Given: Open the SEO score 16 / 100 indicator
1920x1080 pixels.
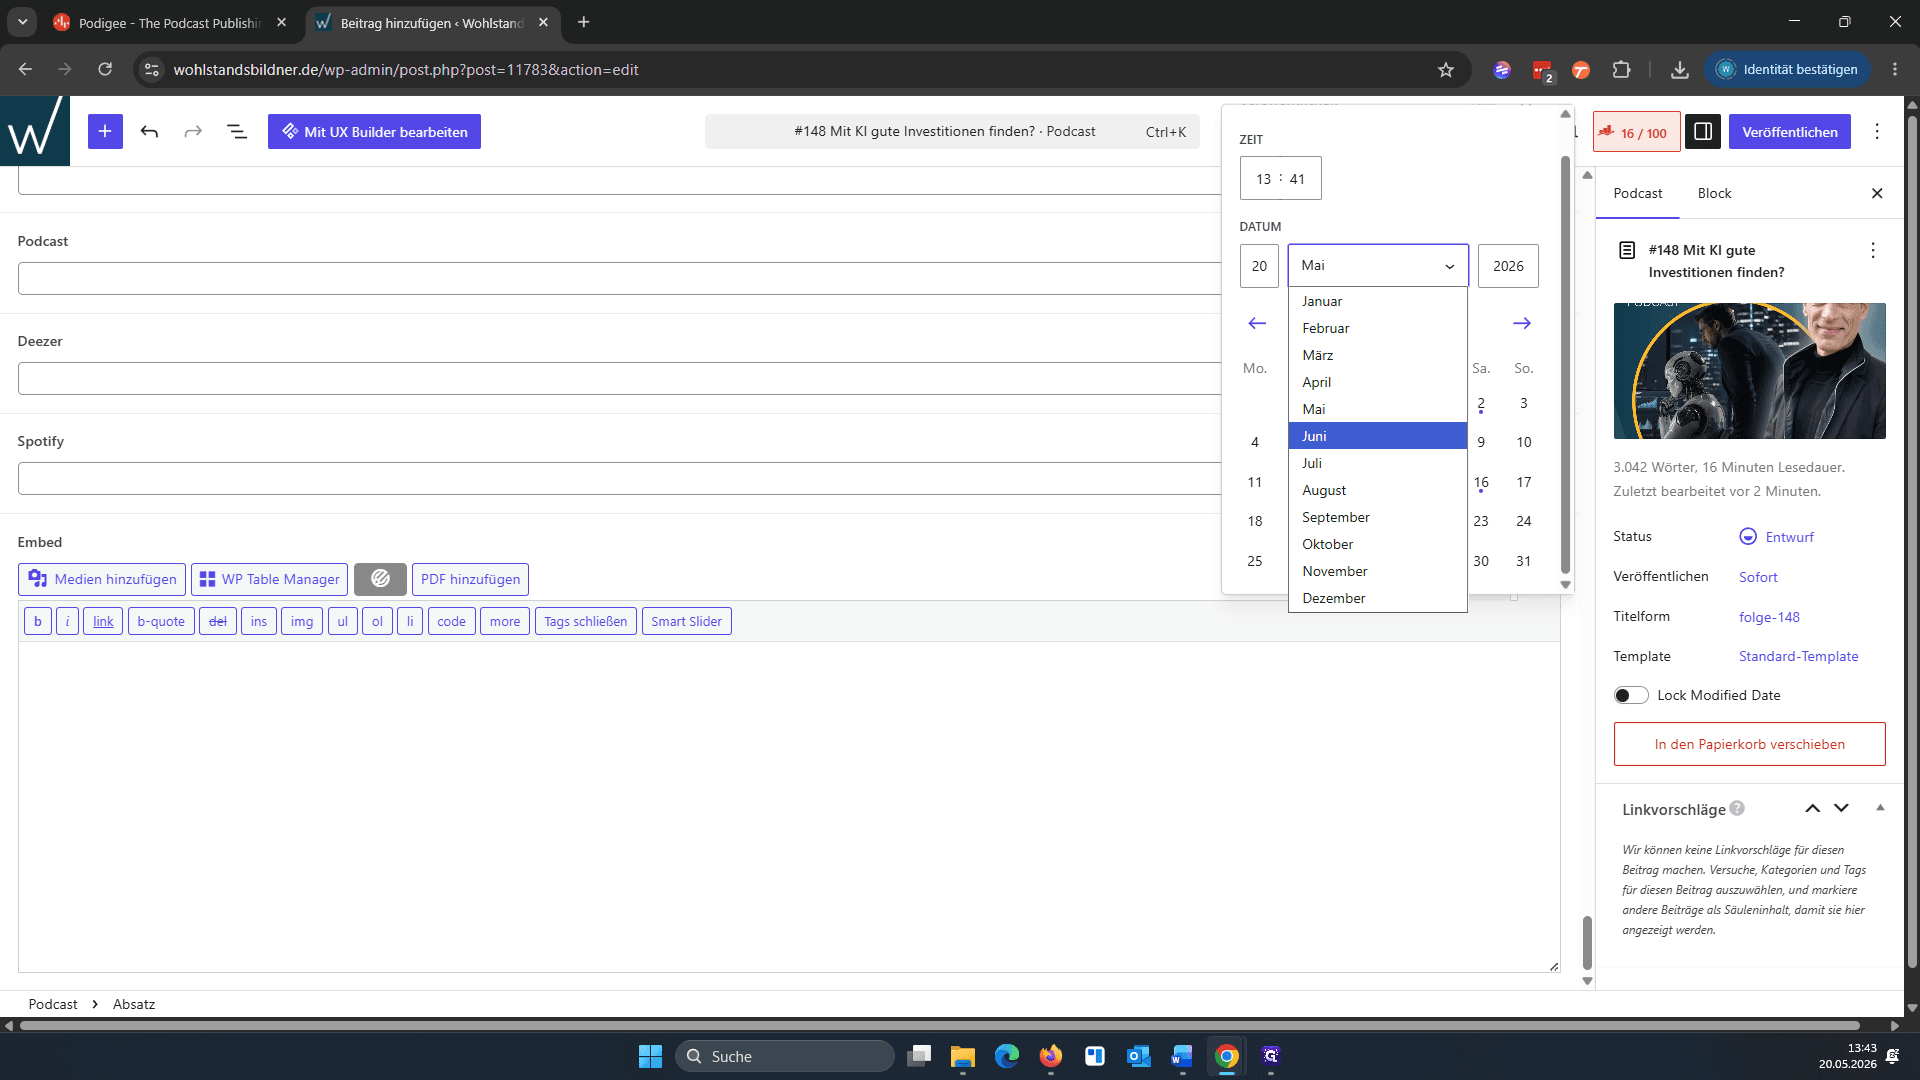Looking at the screenshot, I should click(x=1636, y=131).
